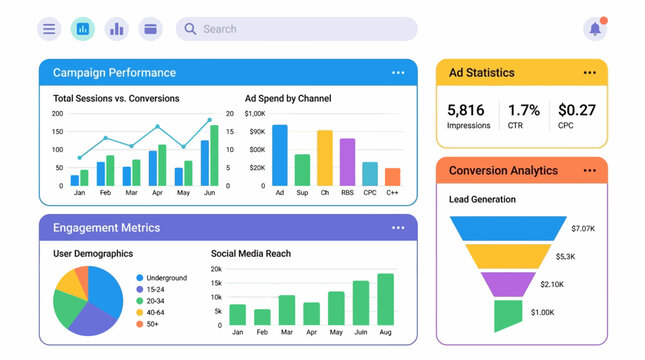Screen dimensions: 645x360
Task: Click inside the Search field
Action: coord(297,29)
